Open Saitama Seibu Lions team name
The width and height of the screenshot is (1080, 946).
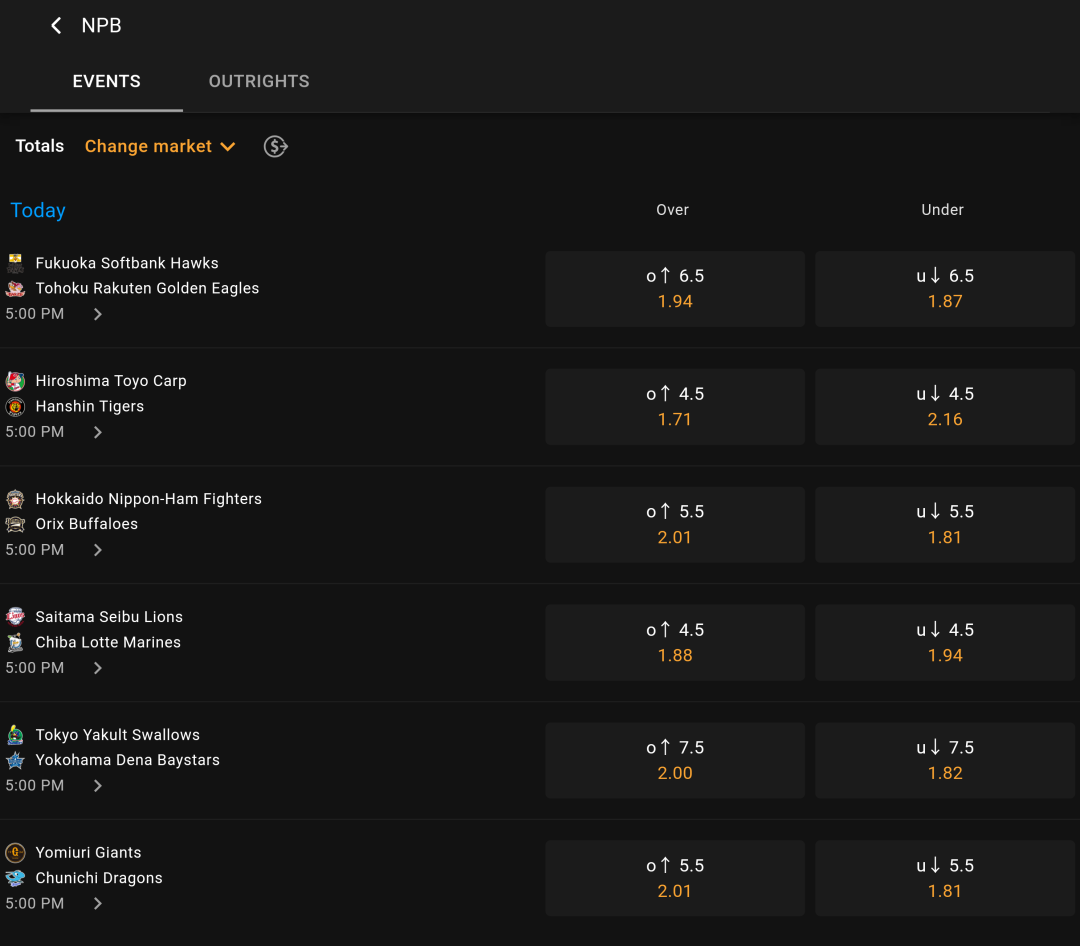(109, 617)
